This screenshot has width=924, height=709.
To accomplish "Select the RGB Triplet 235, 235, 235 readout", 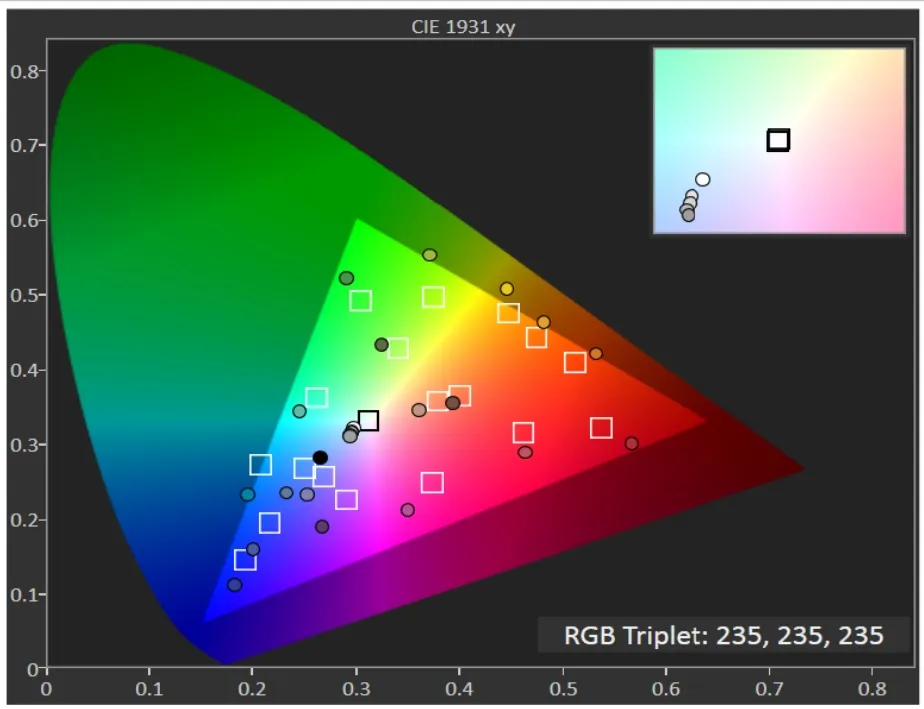I will click(x=724, y=635).
